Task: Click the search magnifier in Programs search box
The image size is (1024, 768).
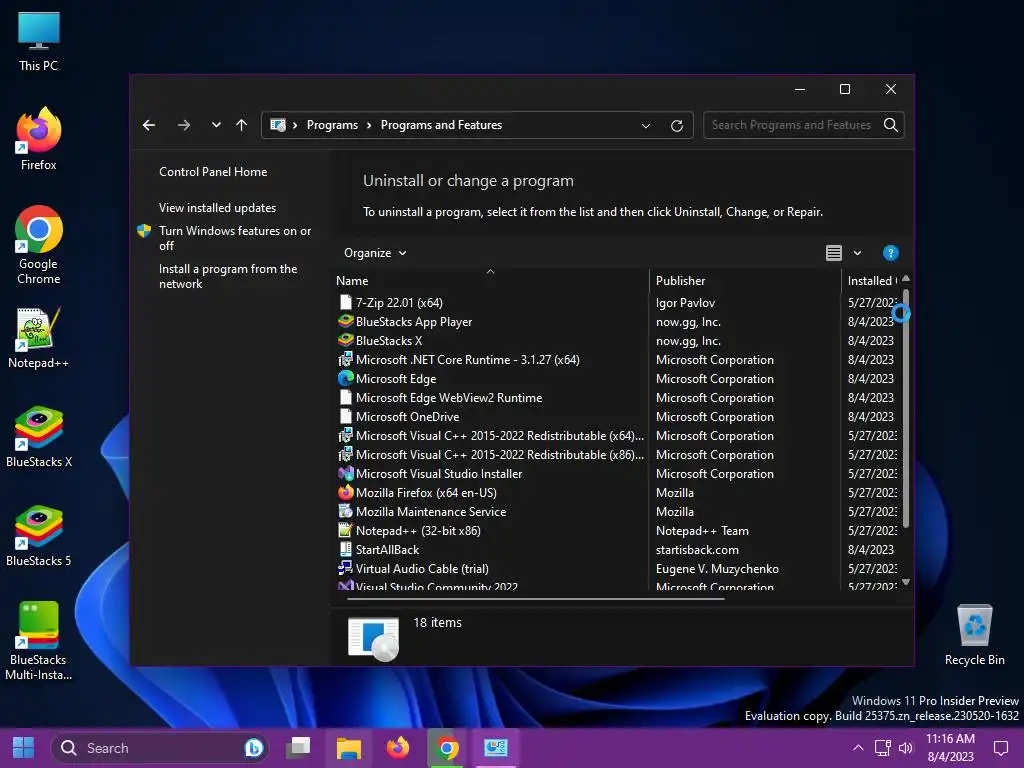Action: tap(890, 125)
